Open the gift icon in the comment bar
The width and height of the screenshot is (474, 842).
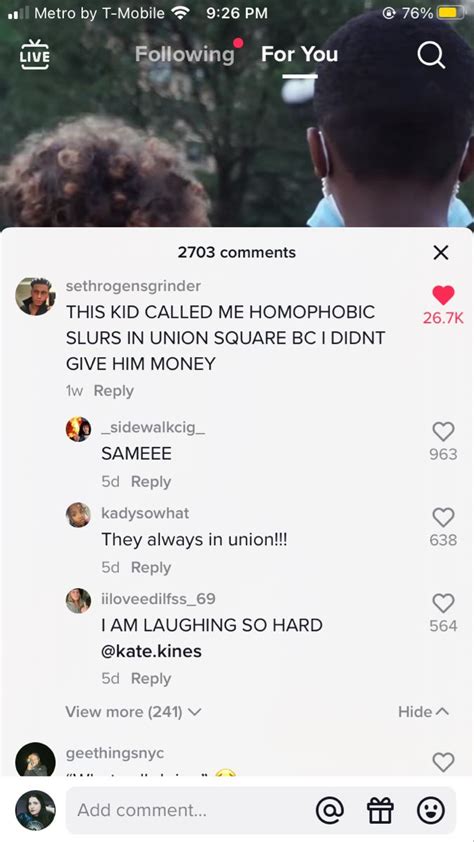pos(380,810)
